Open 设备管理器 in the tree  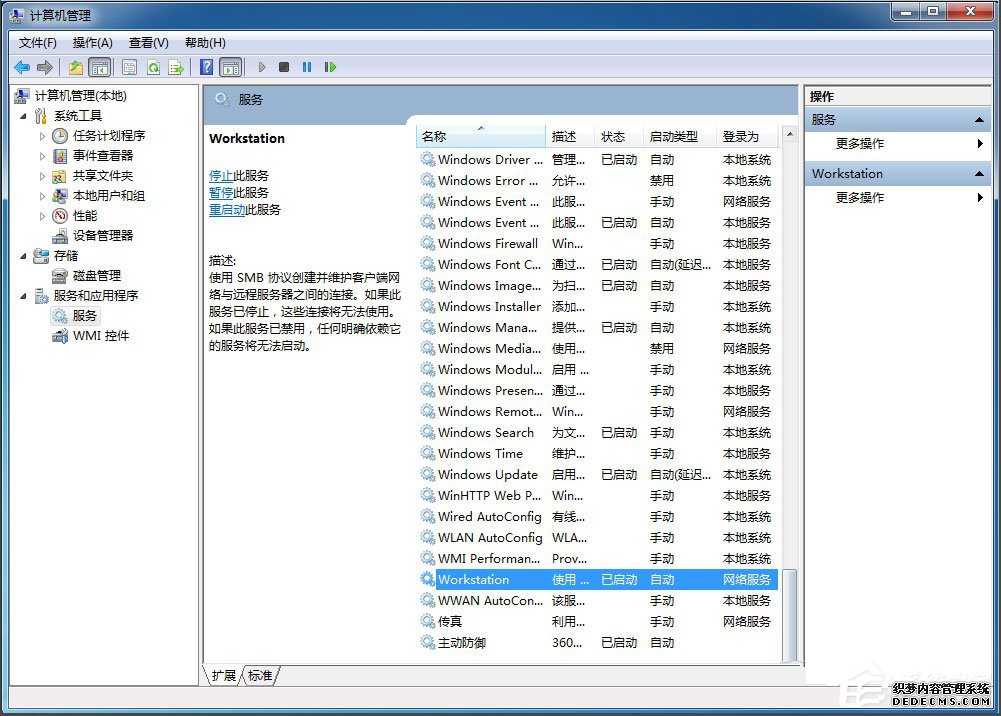point(103,235)
